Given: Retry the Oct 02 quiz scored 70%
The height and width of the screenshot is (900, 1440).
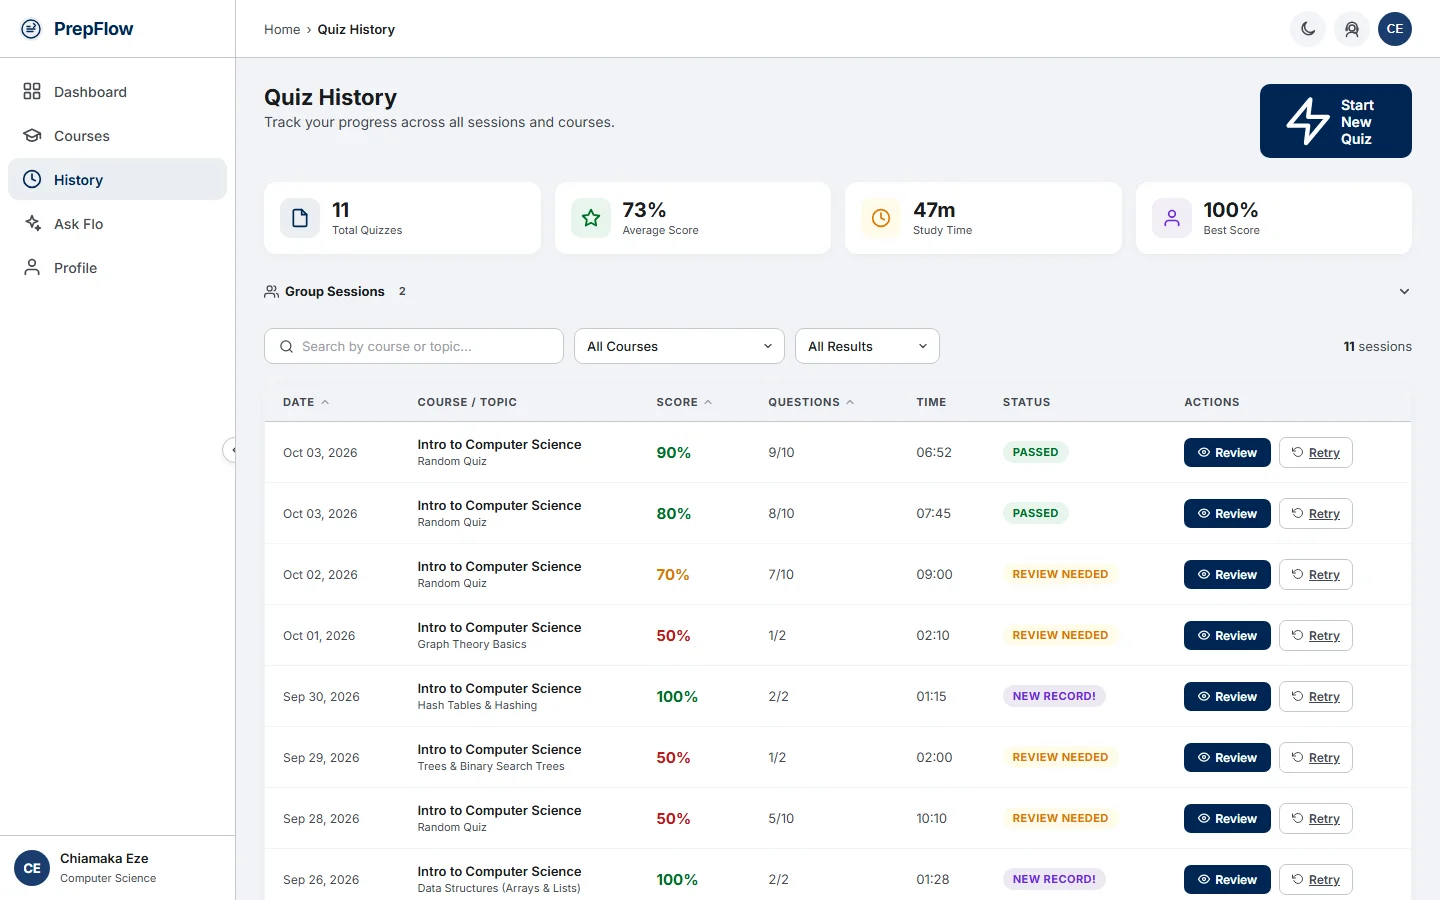Looking at the screenshot, I should pyautogui.click(x=1316, y=574).
